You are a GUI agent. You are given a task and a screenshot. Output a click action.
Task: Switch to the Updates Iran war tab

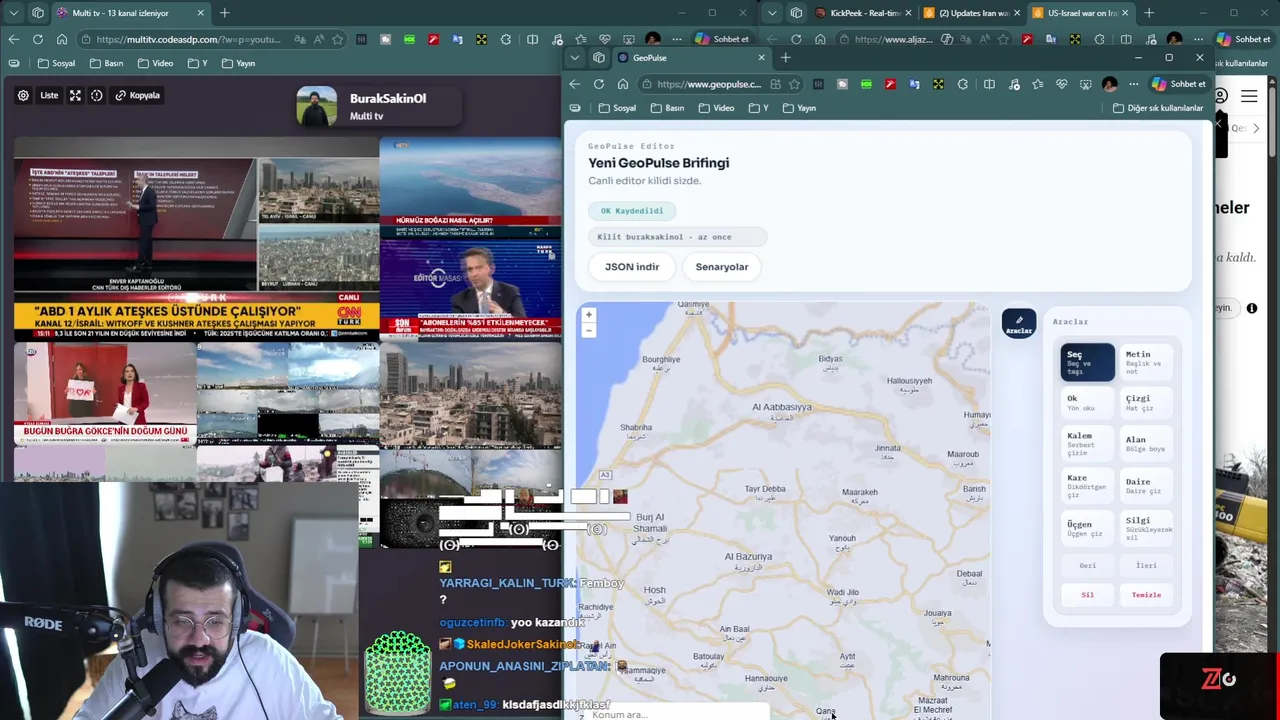(971, 13)
